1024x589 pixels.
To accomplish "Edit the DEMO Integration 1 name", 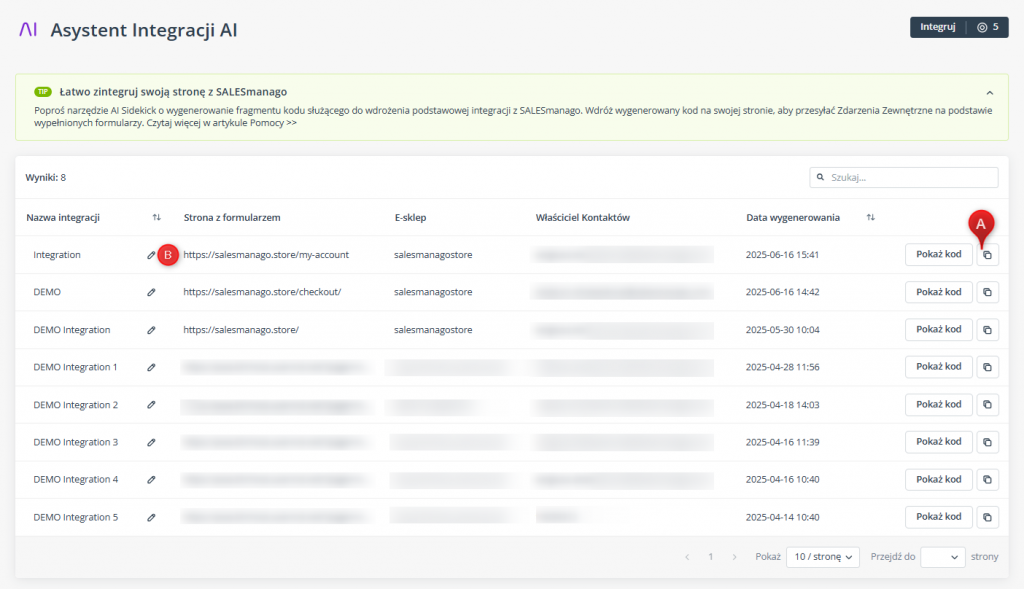I will click(x=151, y=368).
